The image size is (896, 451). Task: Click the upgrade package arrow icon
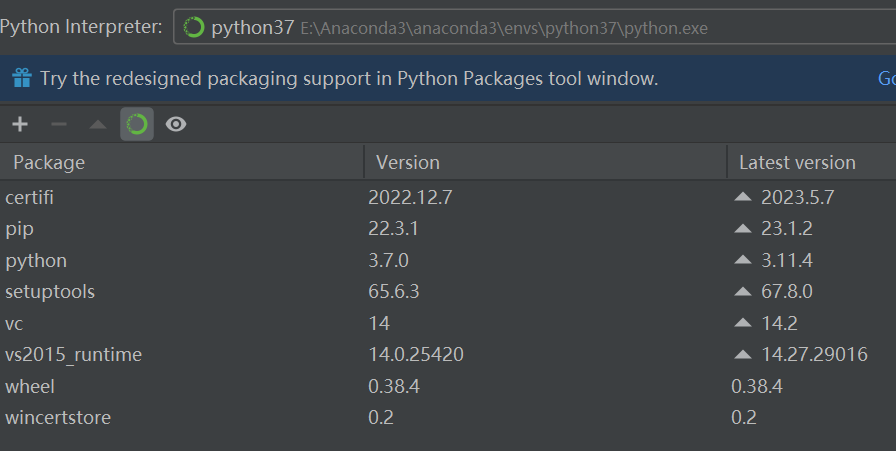[x=97, y=124]
